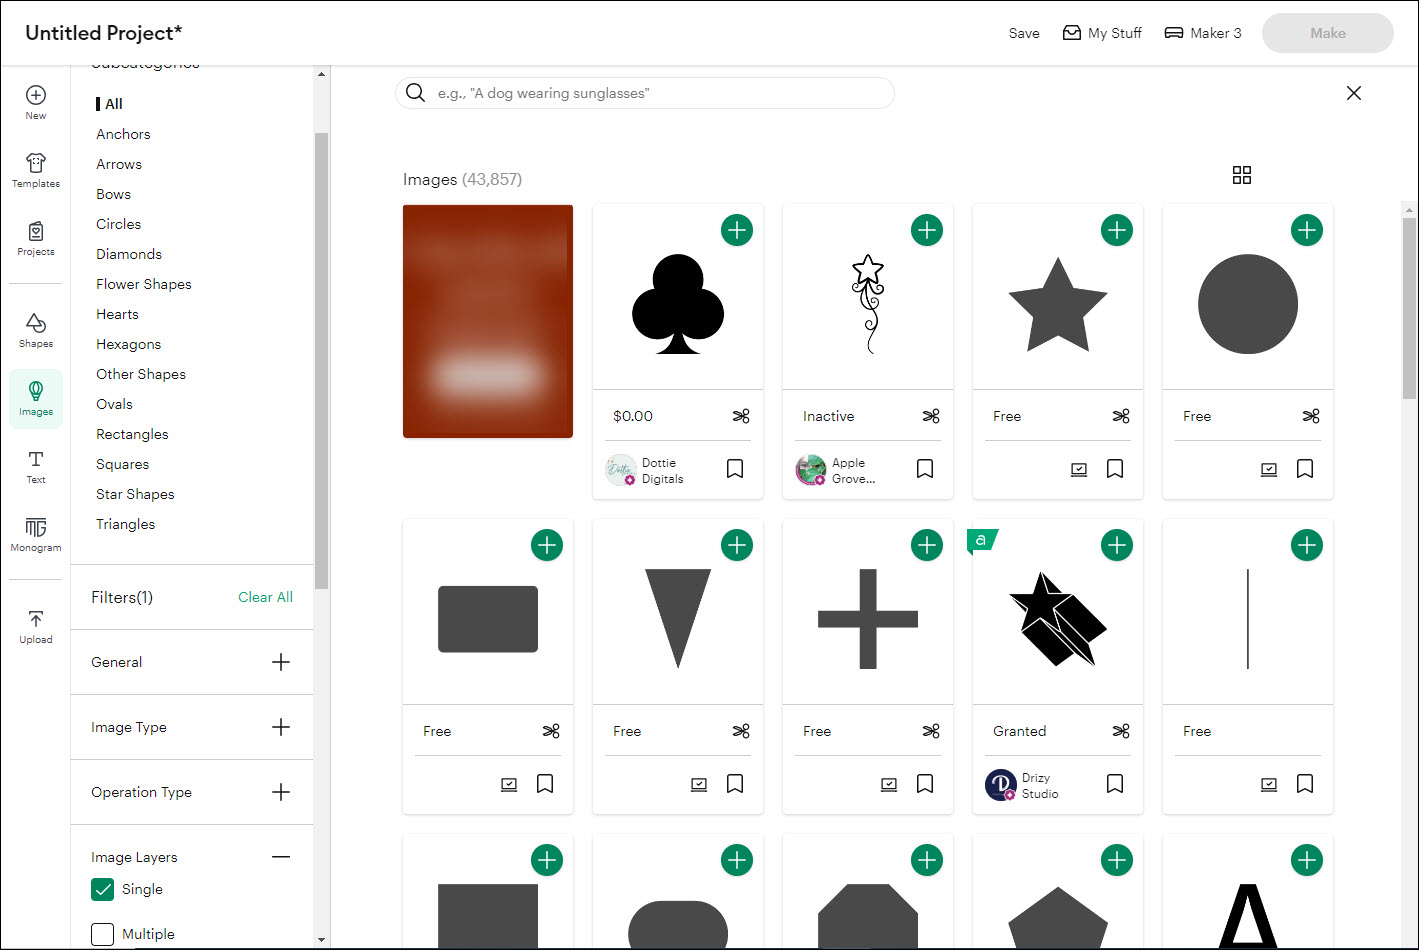Viewport: 1419px width, 950px height.
Task: Open the Templates panel
Action: (x=35, y=168)
